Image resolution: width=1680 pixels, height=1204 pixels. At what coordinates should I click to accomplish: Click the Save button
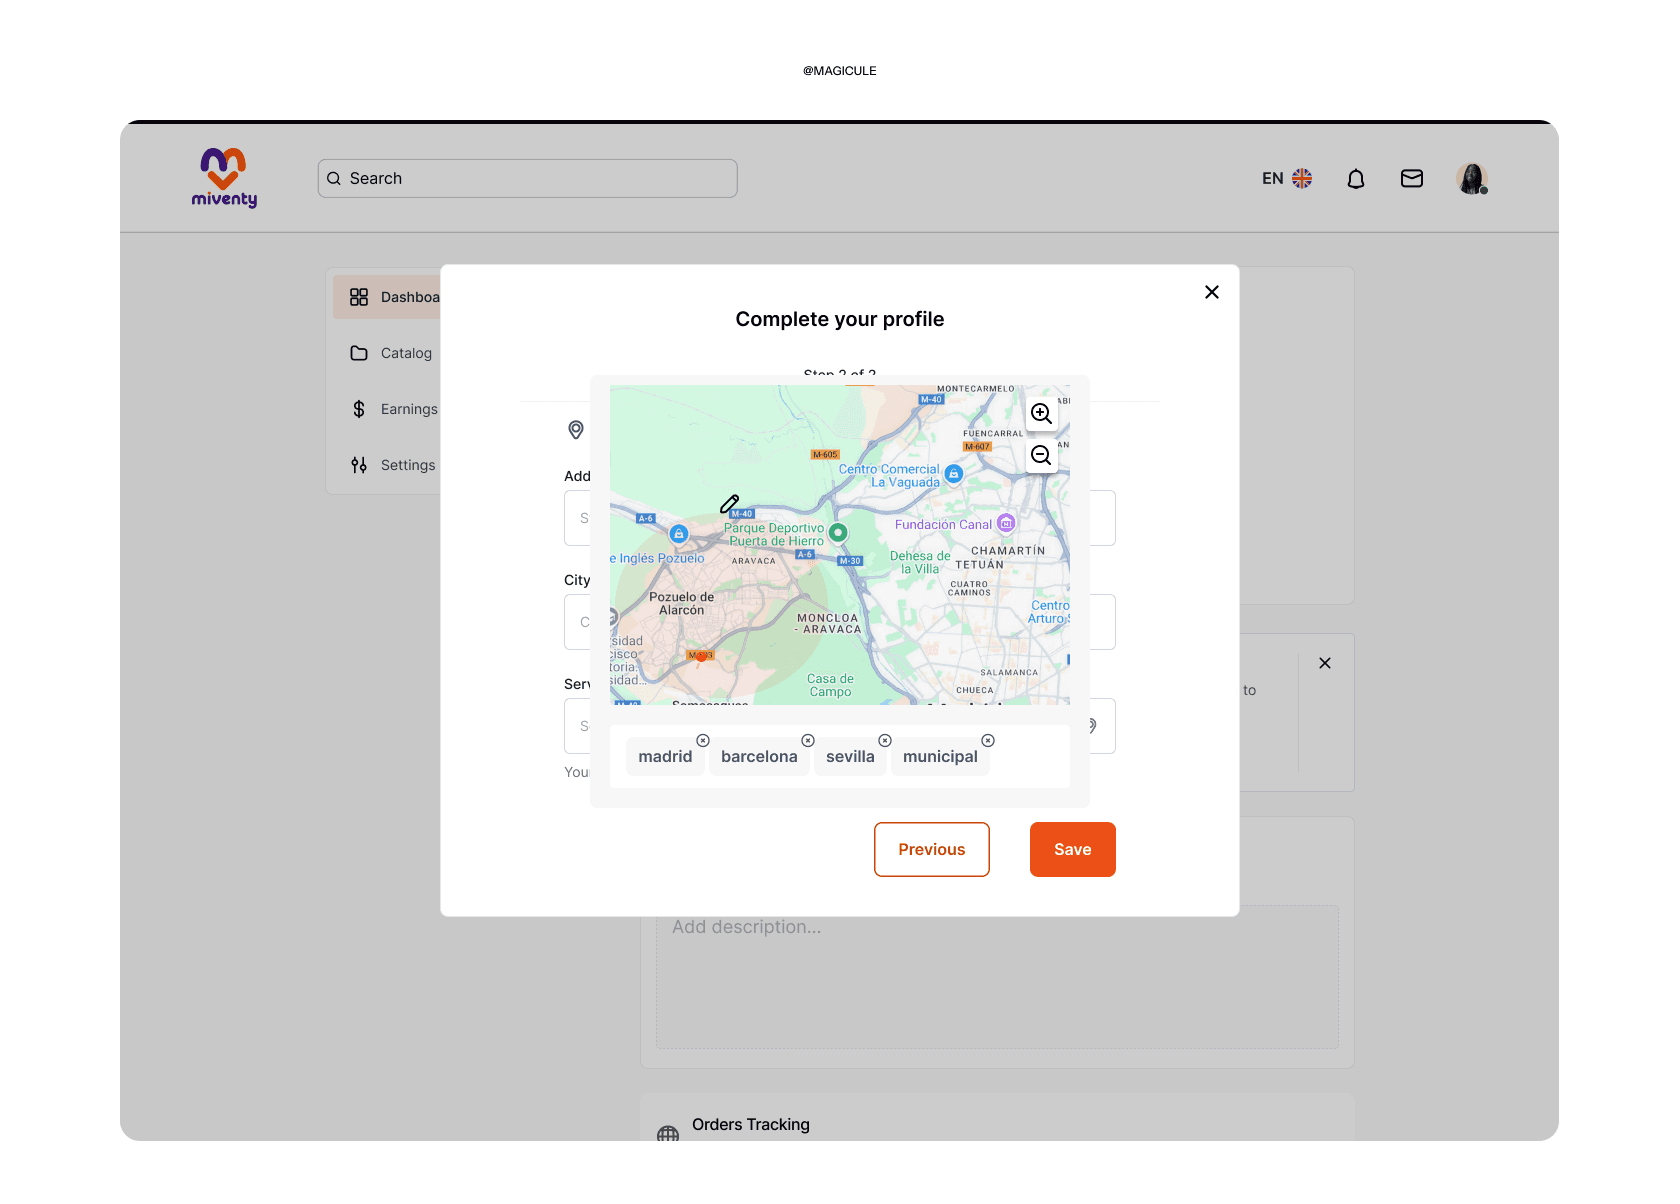tap(1073, 850)
